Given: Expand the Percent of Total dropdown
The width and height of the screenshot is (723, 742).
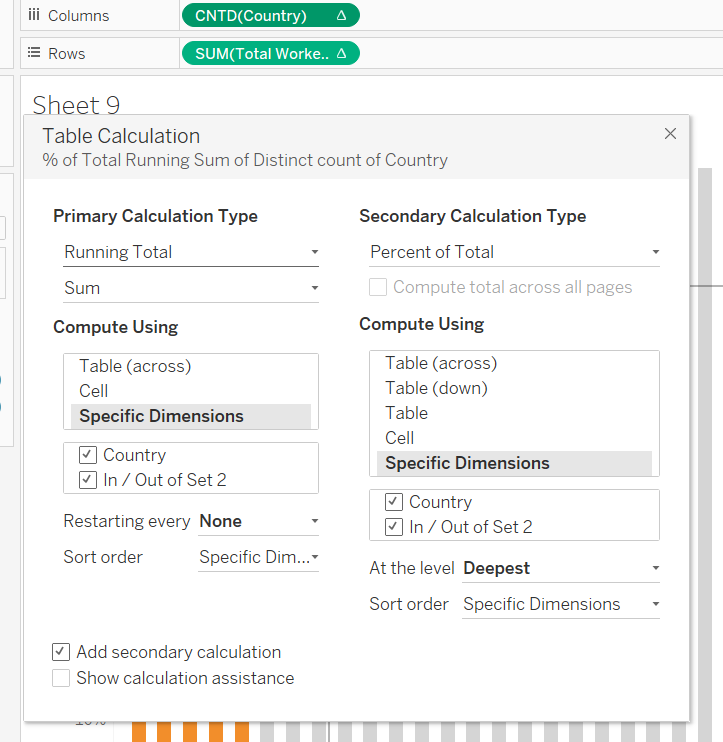Looking at the screenshot, I should click(x=514, y=252).
